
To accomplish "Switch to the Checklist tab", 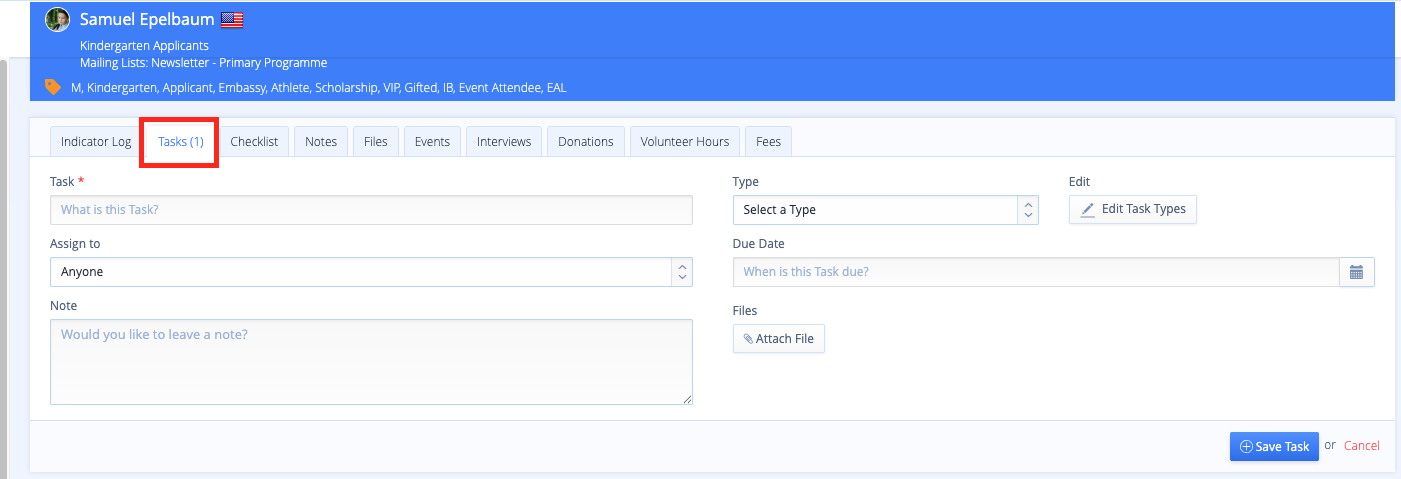I will point(254,142).
